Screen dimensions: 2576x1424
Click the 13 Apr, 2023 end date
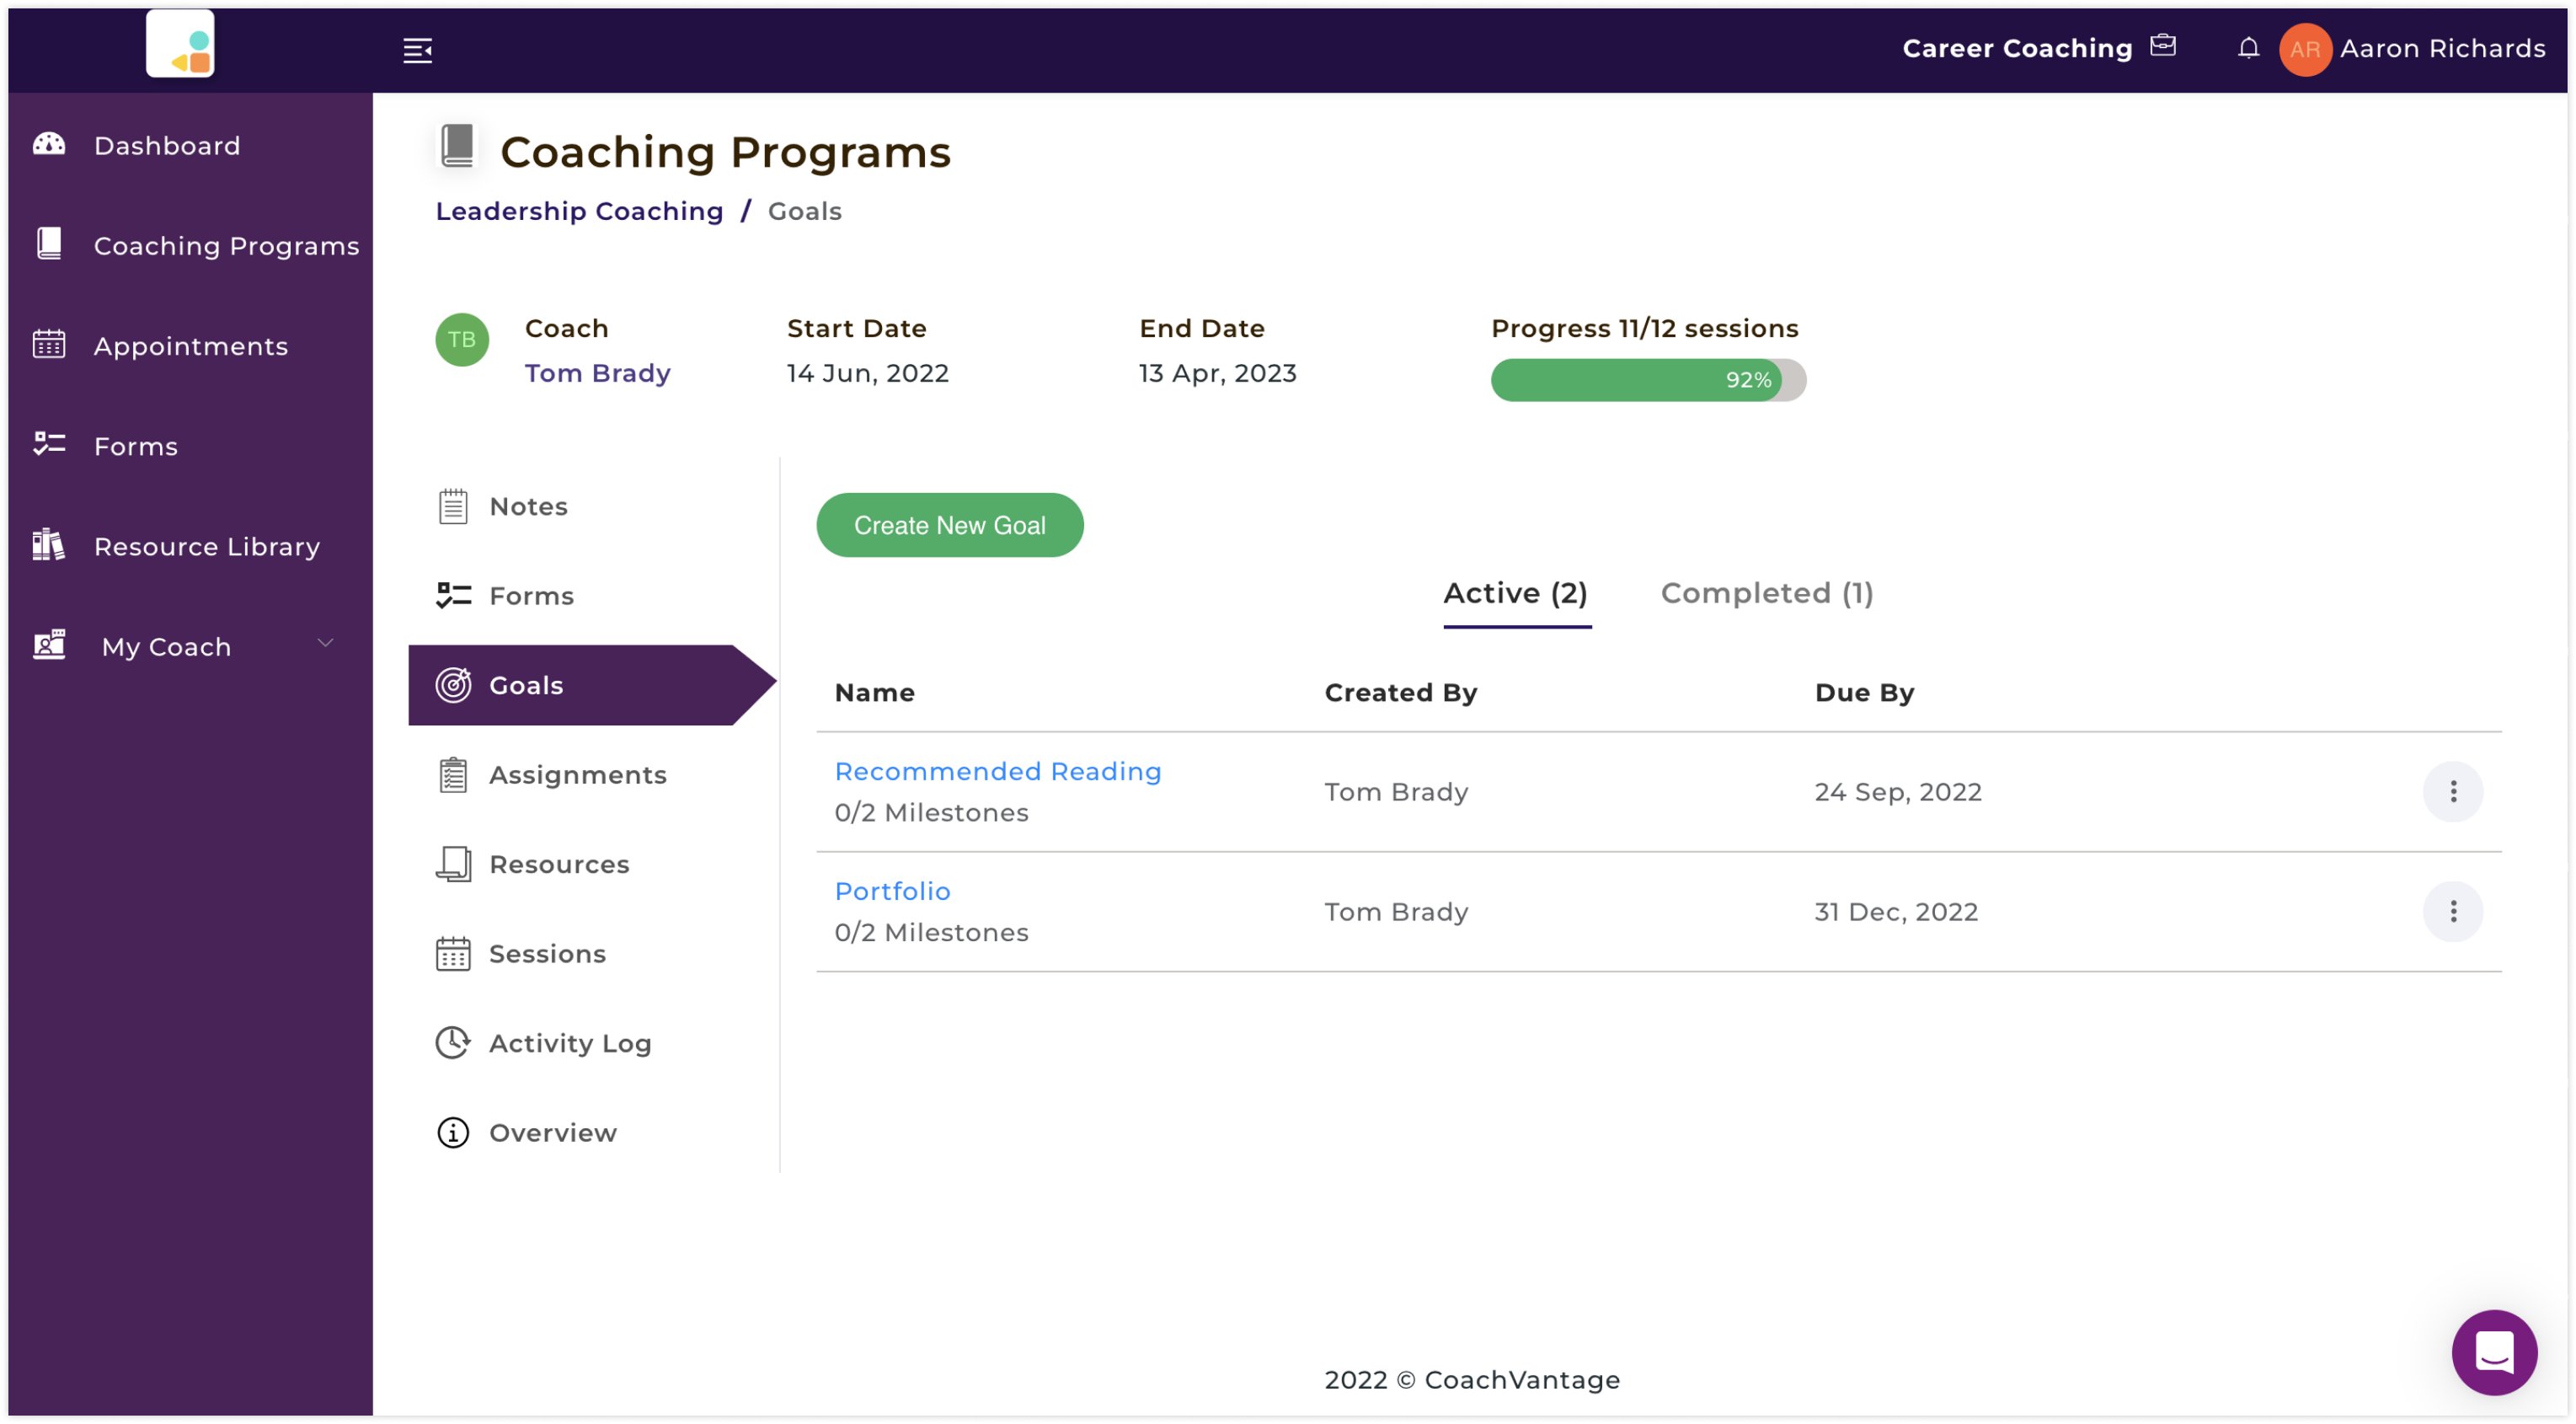[1217, 373]
